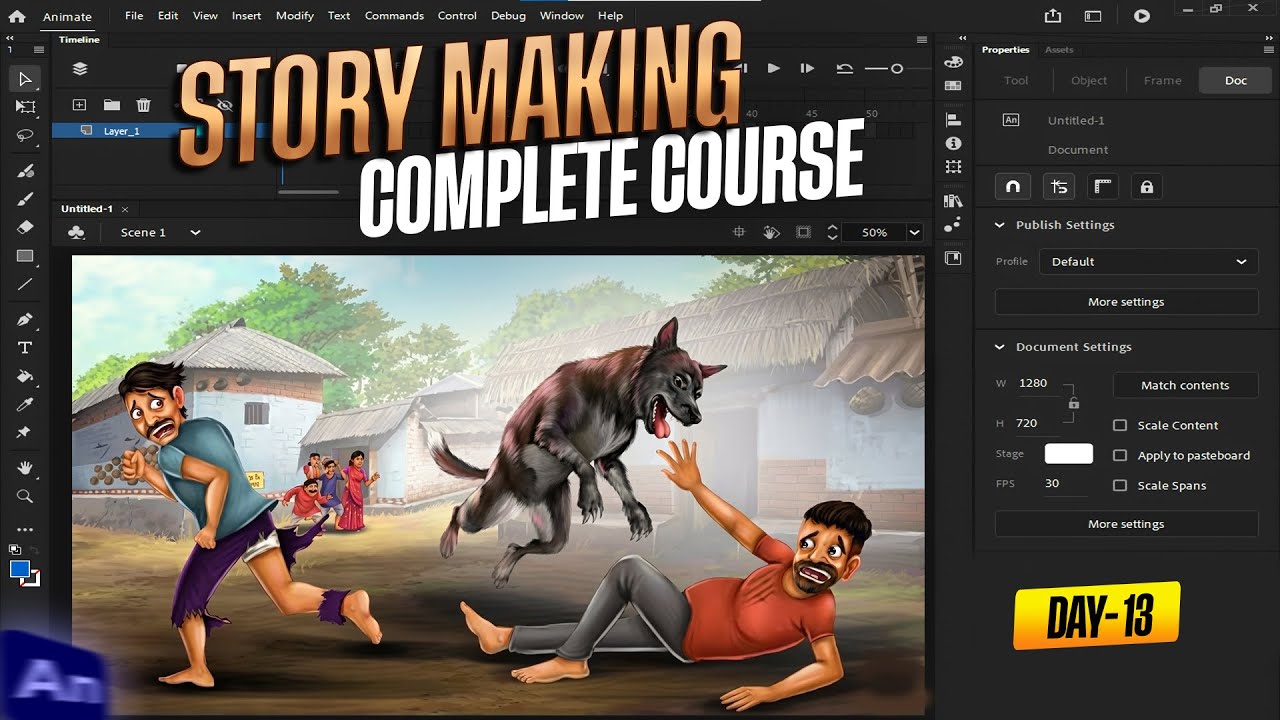Select the Rectangle tool
1280x720 pixels.
pyautogui.click(x=25, y=256)
